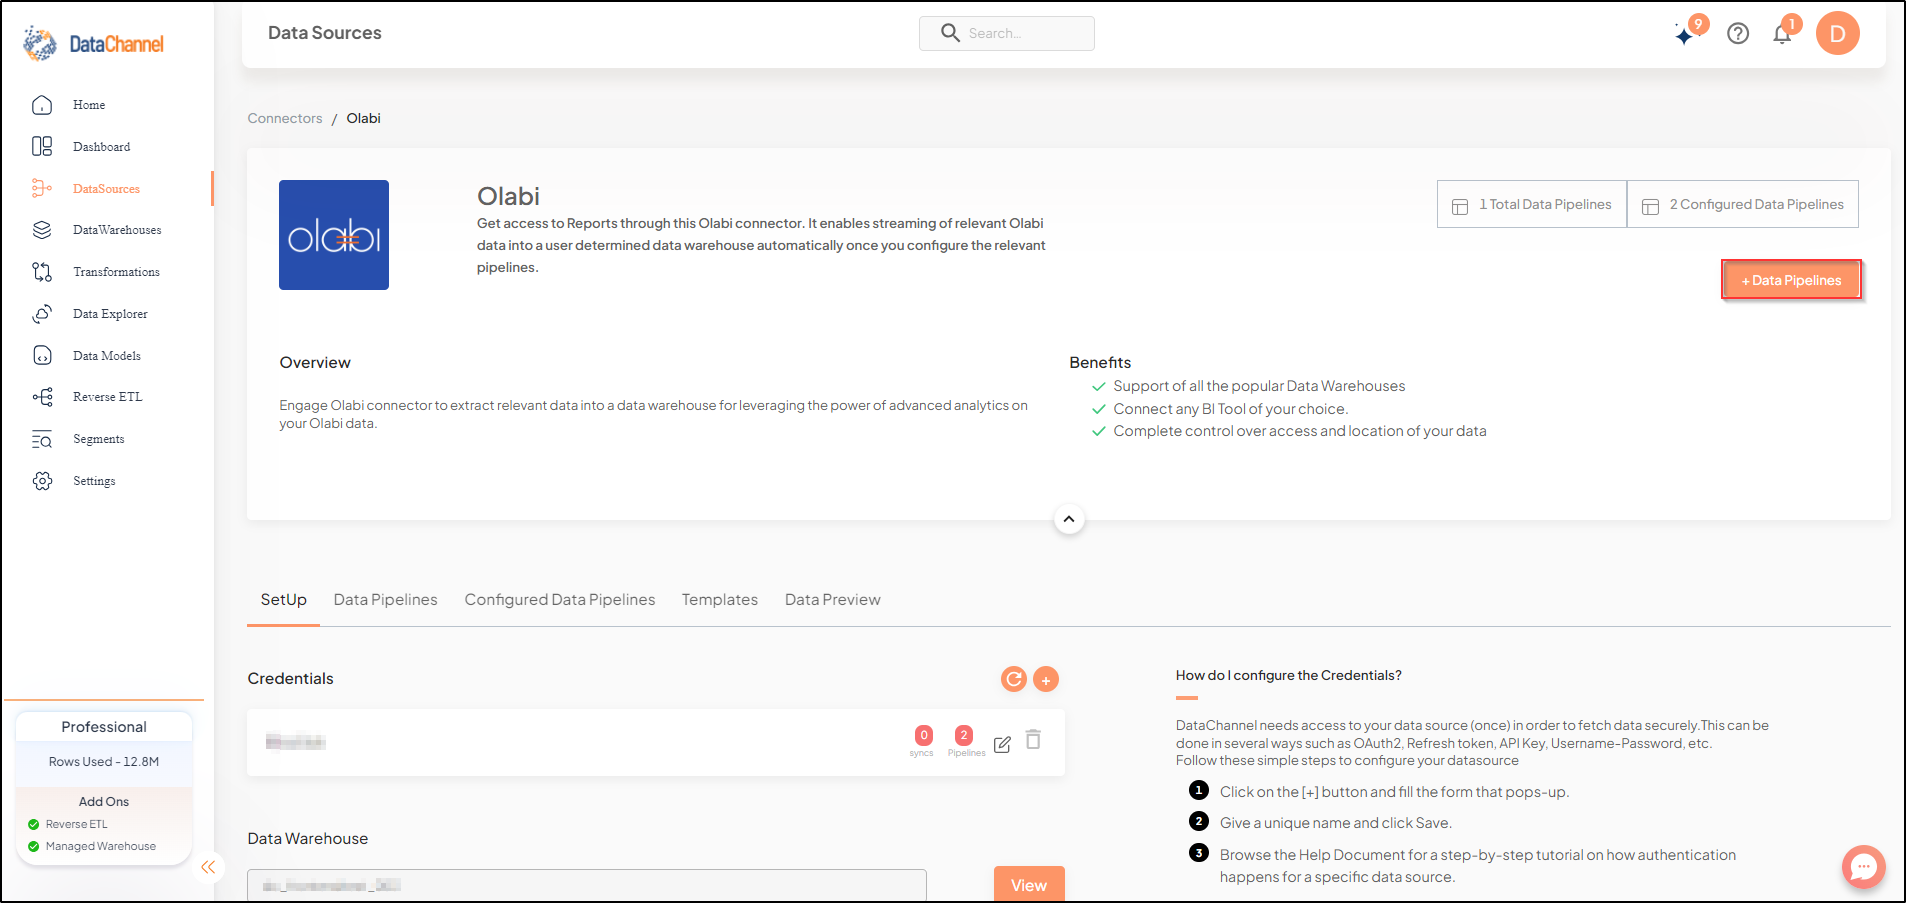Click the sparkle what's-new icon
The image size is (1906, 903).
click(x=1687, y=34)
